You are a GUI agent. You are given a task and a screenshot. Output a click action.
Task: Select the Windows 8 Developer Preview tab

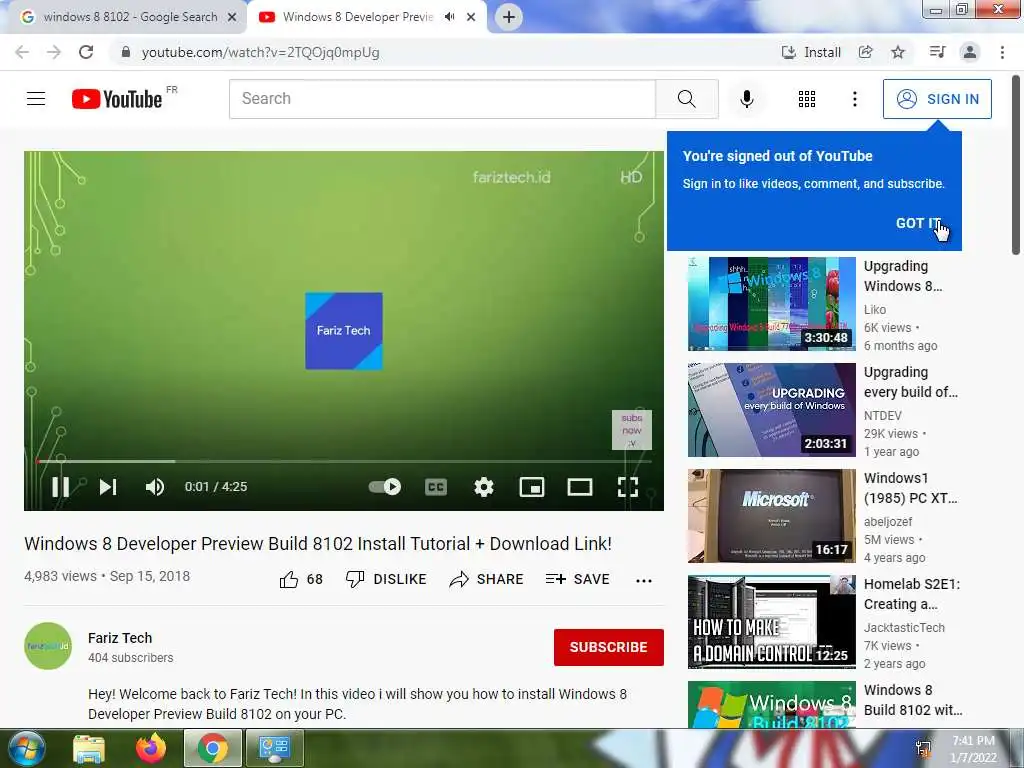(358, 17)
